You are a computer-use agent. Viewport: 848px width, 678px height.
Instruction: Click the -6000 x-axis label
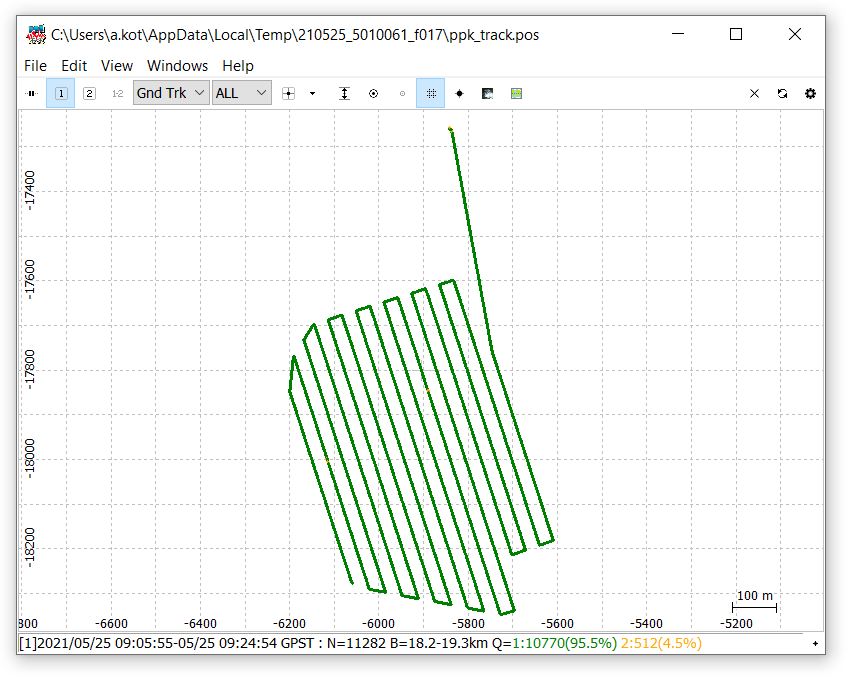pos(378,623)
